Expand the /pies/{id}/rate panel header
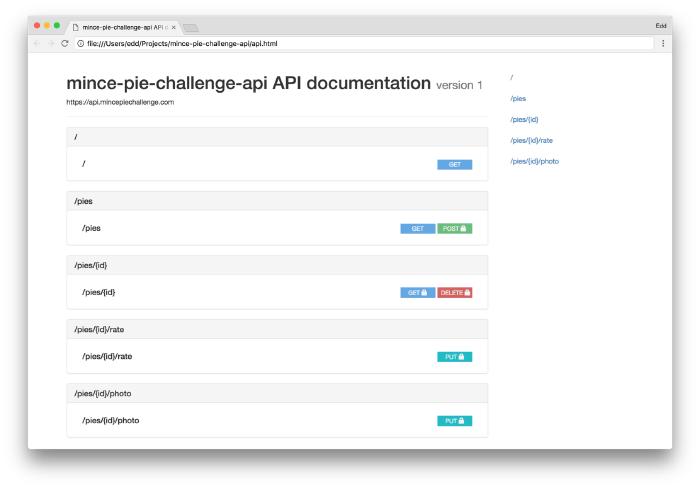The height and width of the screenshot is (489, 700). pos(277,329)
